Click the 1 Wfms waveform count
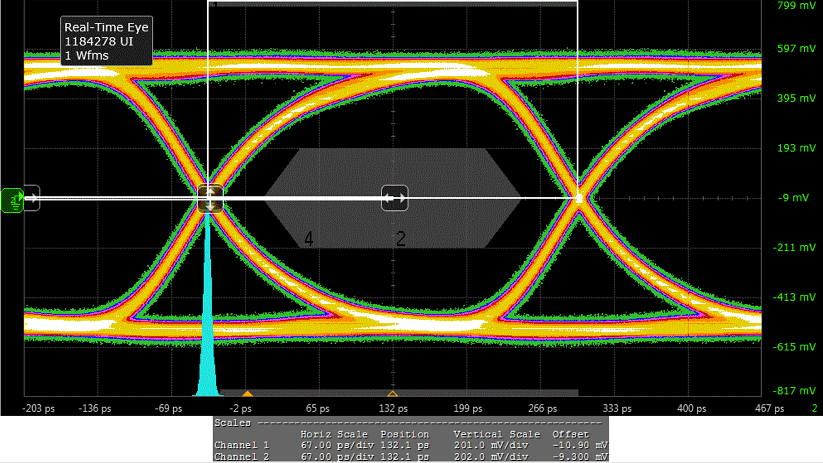The image size is (823, 463). click(x=86, y=56)
